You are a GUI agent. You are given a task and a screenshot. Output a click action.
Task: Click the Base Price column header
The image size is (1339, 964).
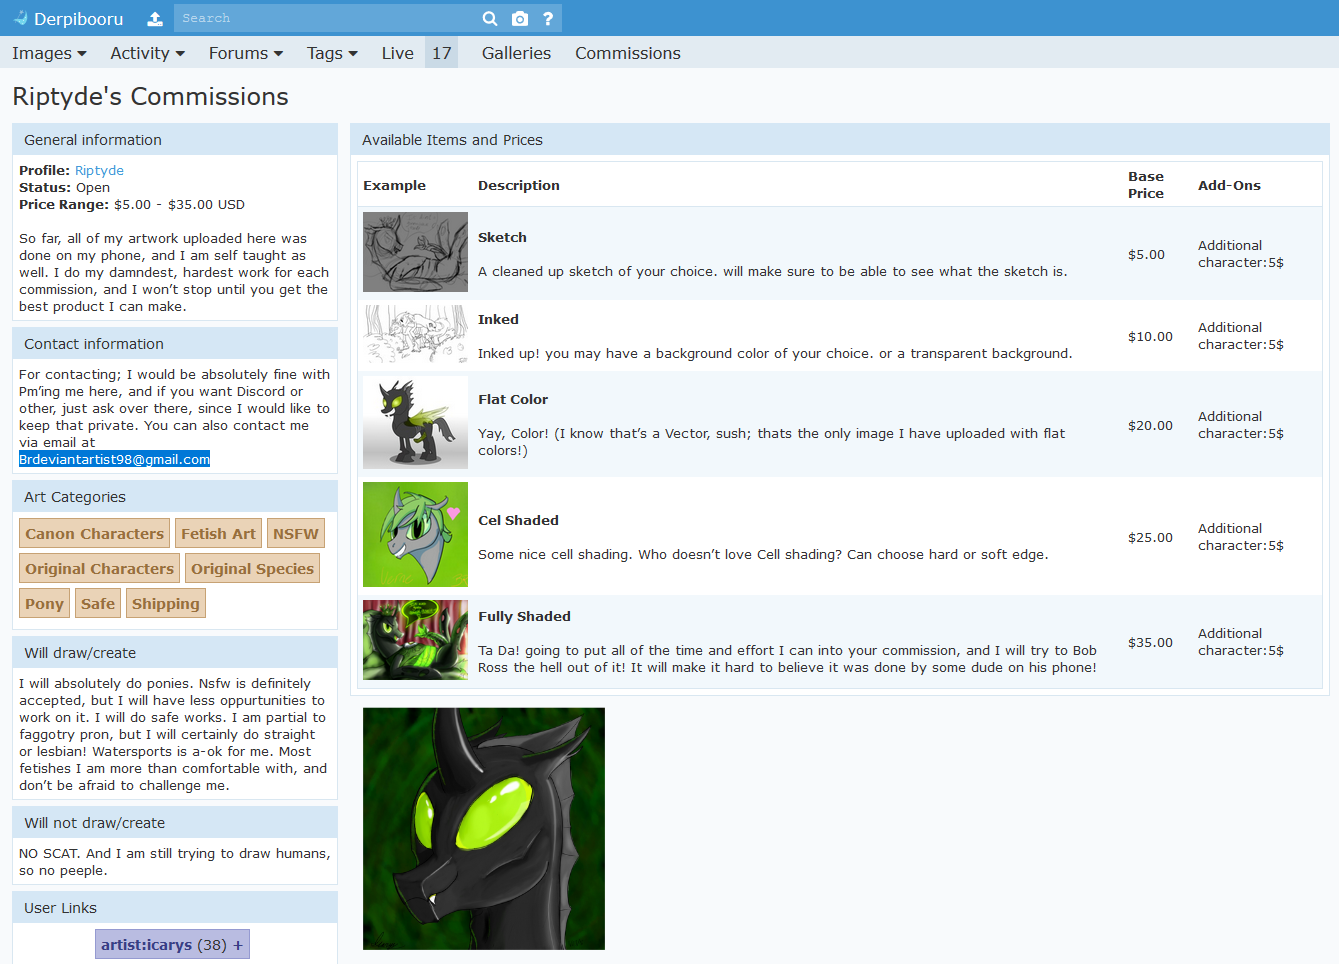click(x=1146, y=185)
